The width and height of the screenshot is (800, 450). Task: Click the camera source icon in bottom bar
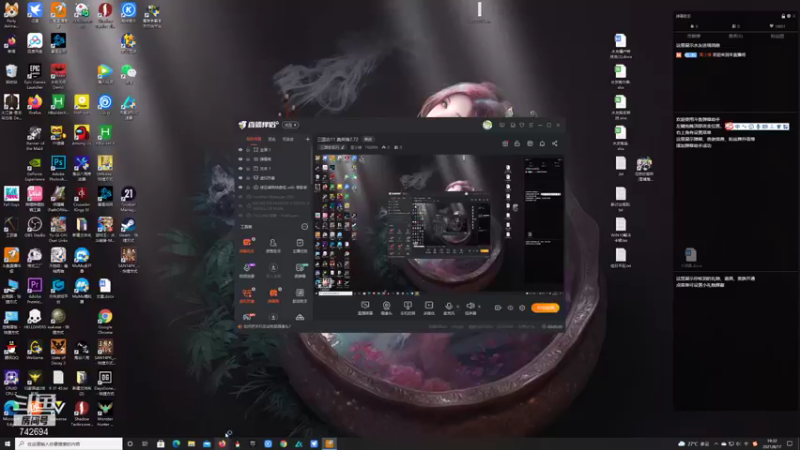pos(386,307)
